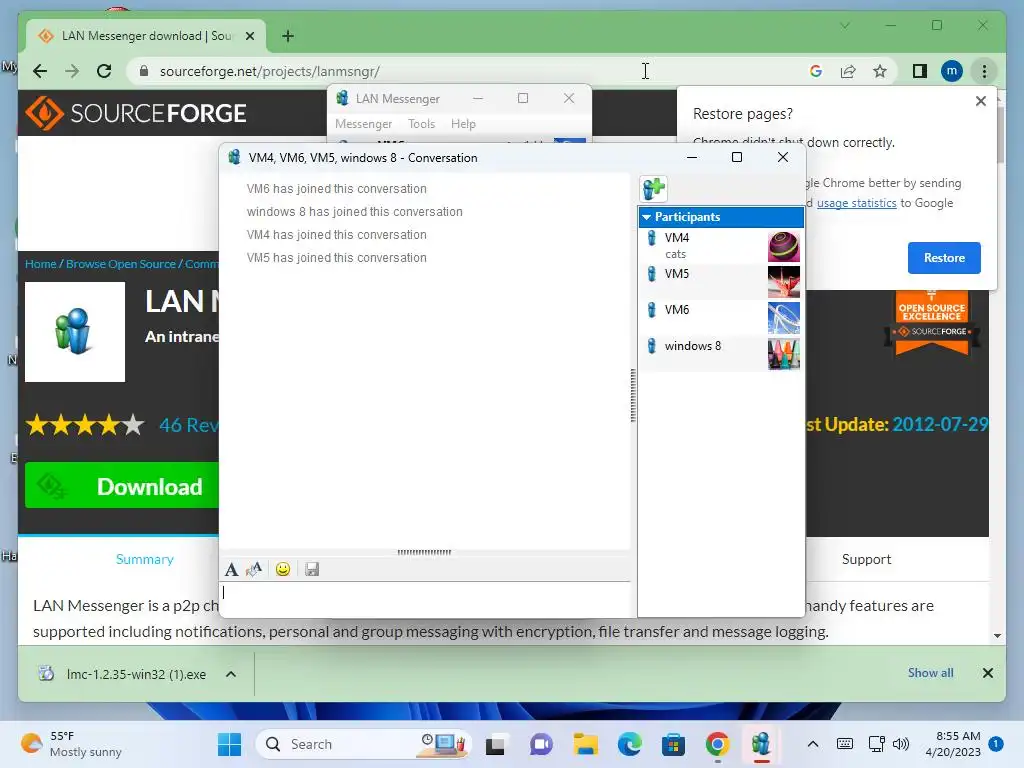
Task: Click the Chrome forward arrow
Action: [72, 71]
